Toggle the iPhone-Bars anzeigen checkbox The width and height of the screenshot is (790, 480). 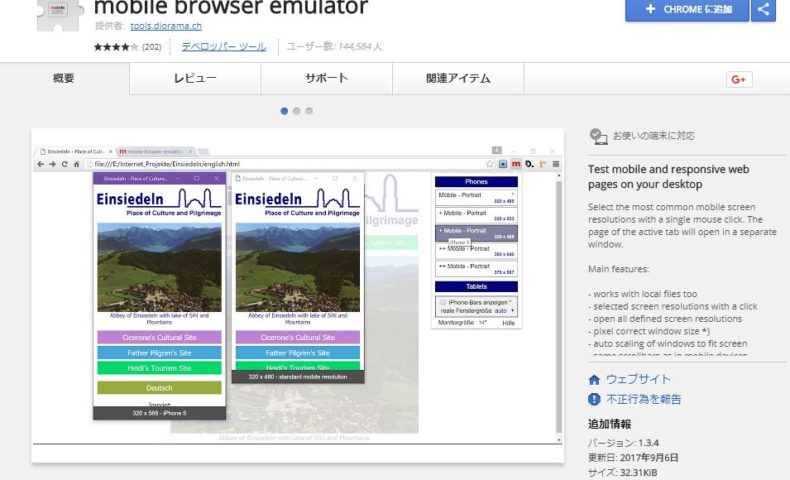[x=443, y=302]
